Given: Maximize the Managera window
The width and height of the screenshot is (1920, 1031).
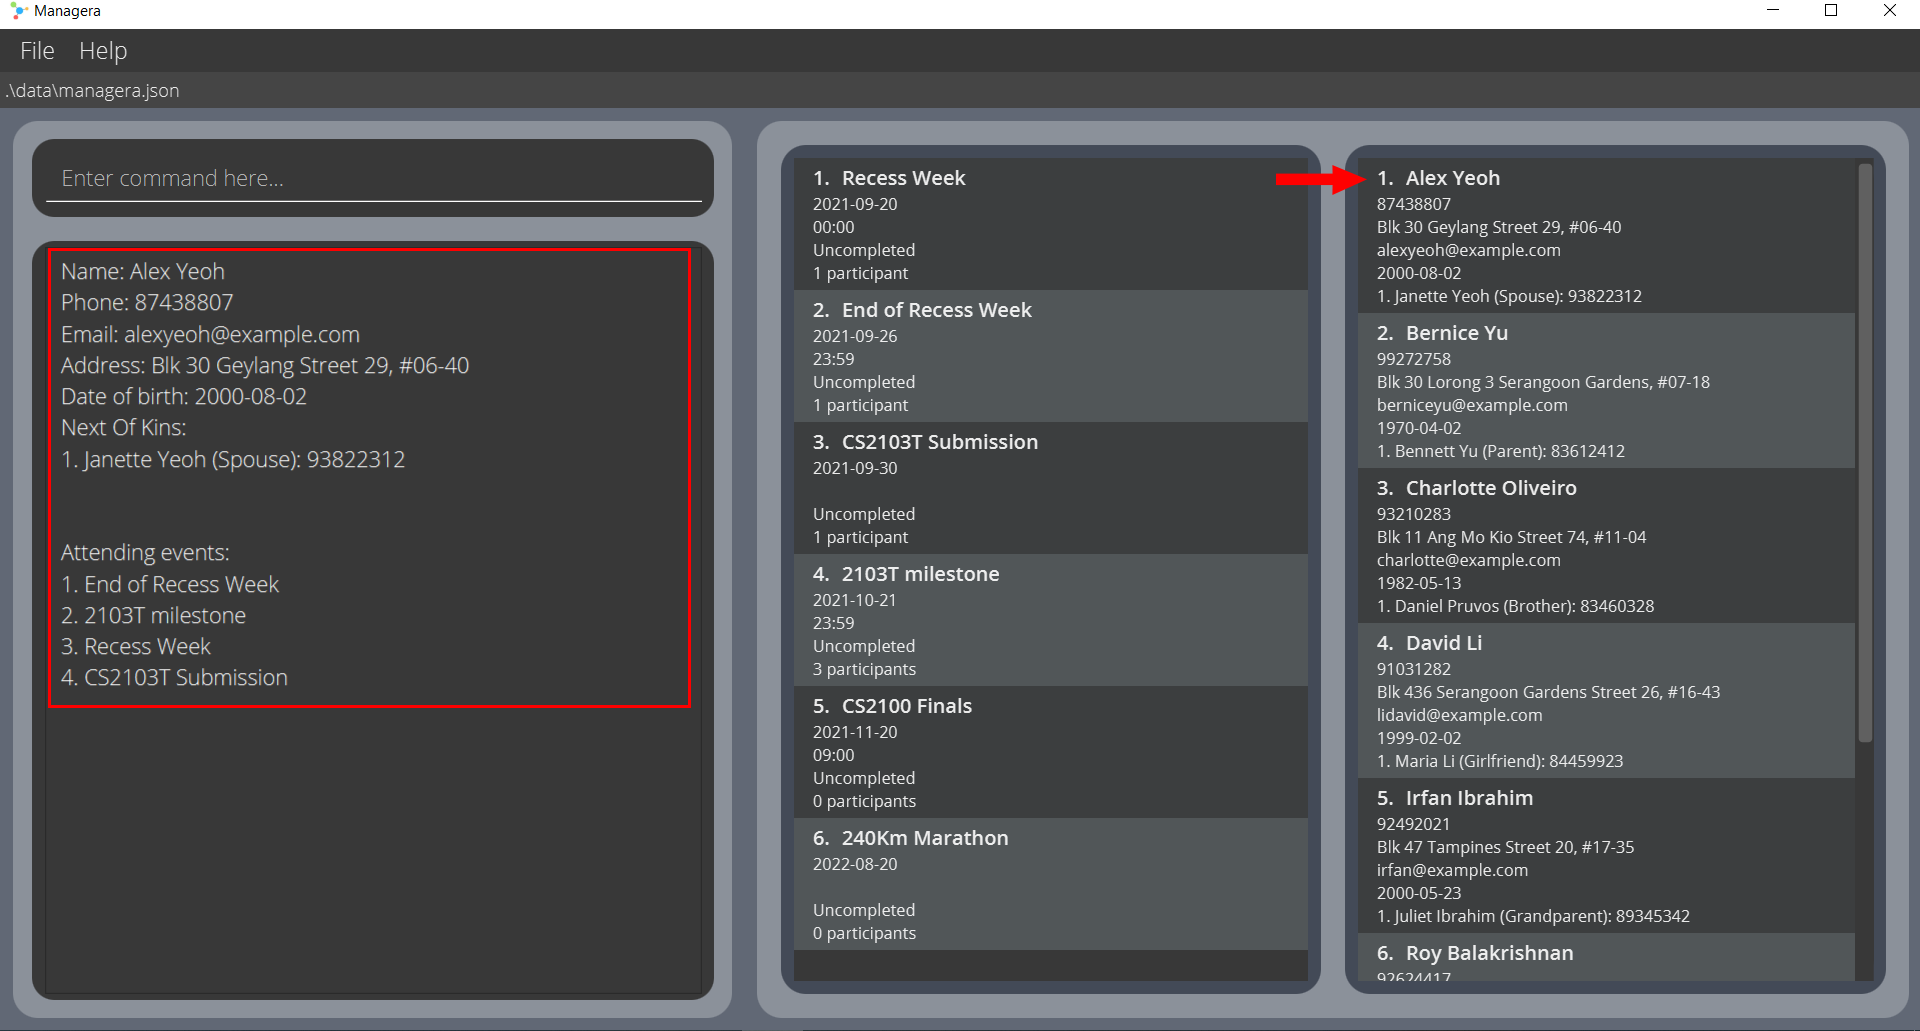Looking at the screenshot, I should point(1831,11).
